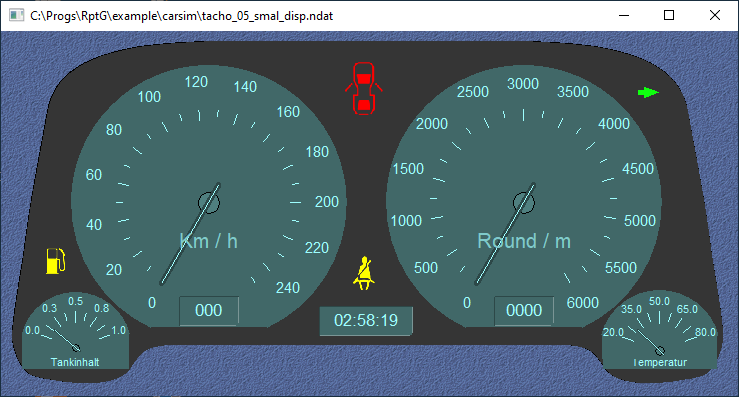The height and width of the screenshot is (397, 739).
Task: Click the Temperatur label
Action: (x=660, y=362)
